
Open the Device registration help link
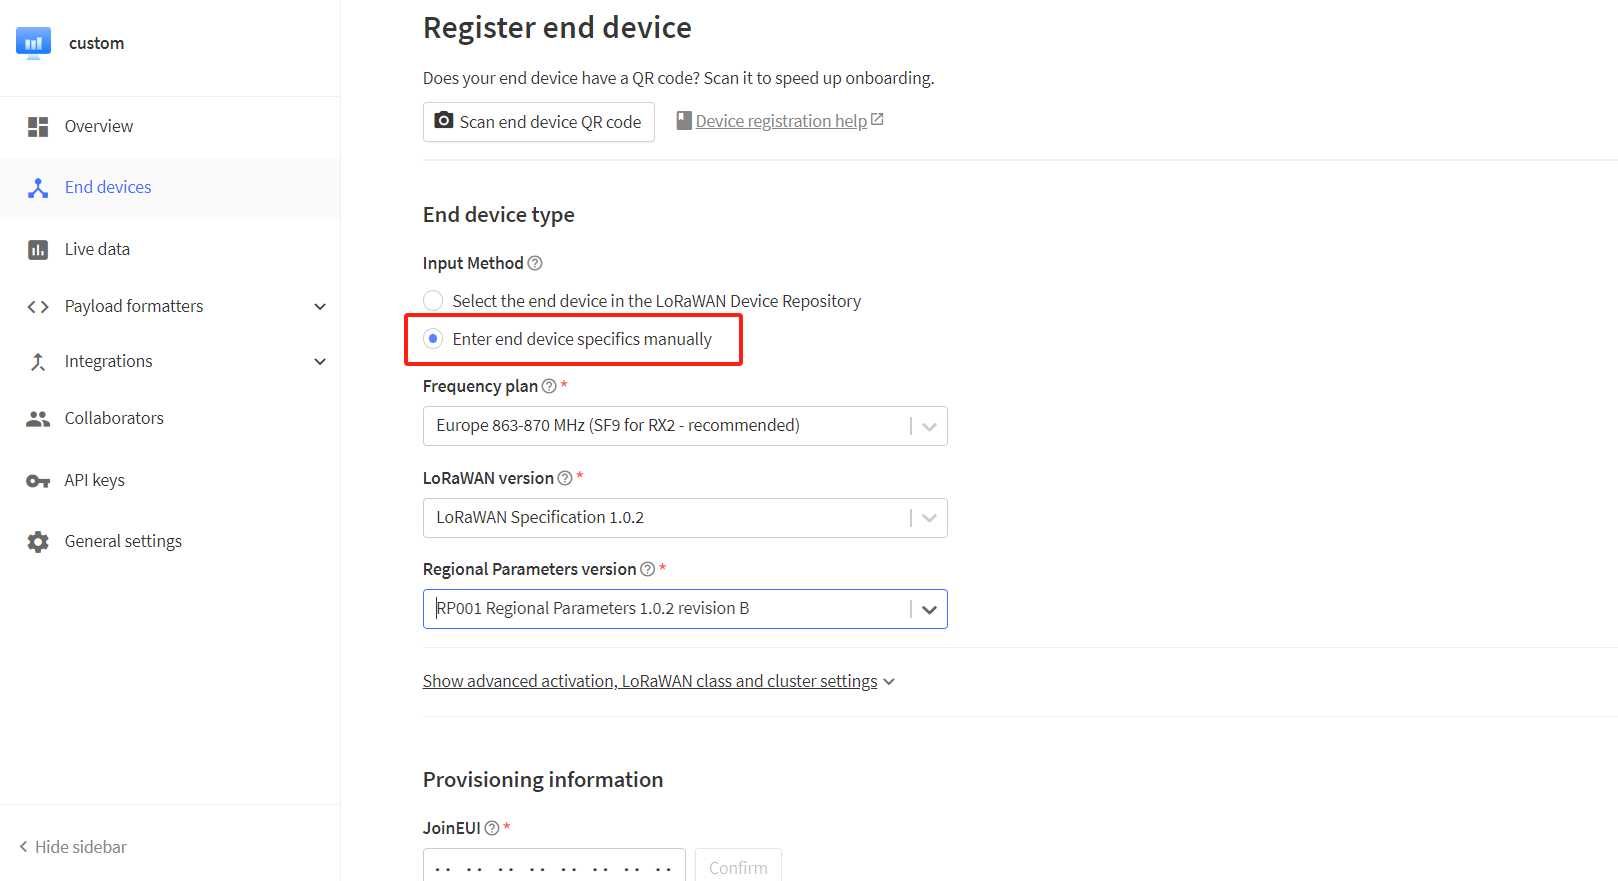[781, 121]
